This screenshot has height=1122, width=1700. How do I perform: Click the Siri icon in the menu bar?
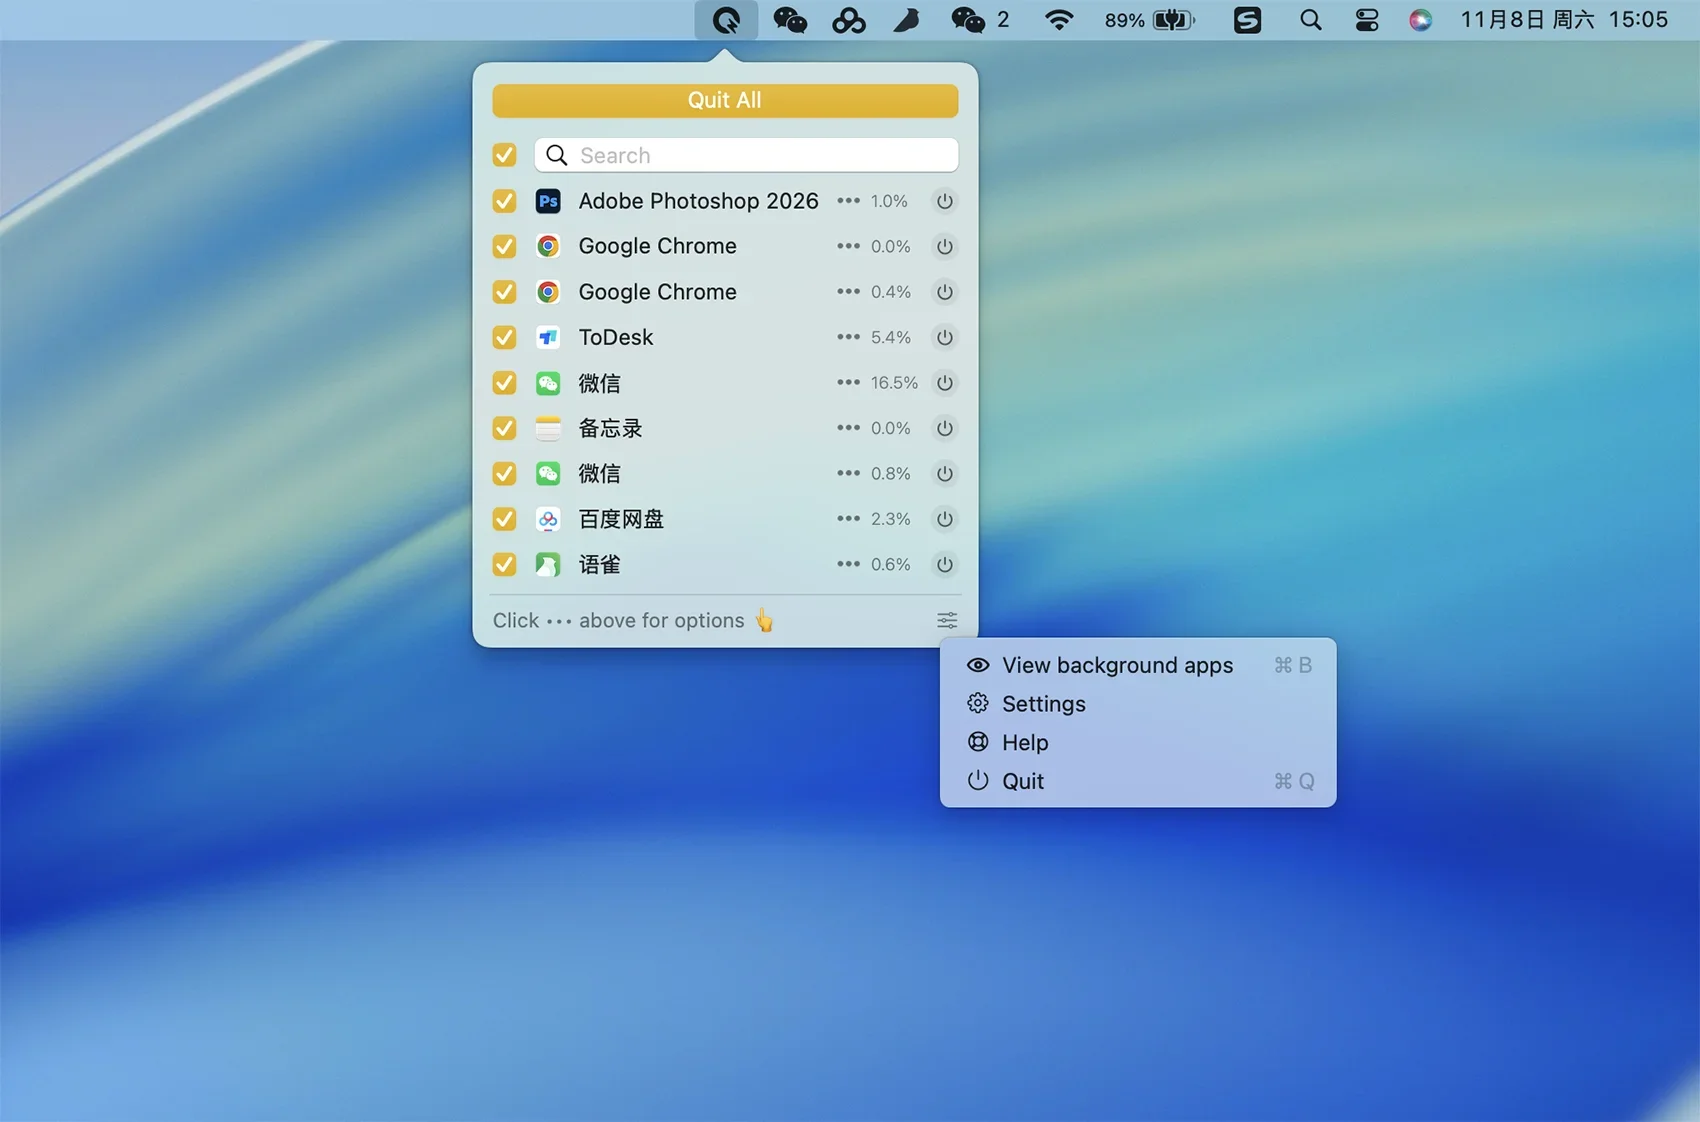1420,20
